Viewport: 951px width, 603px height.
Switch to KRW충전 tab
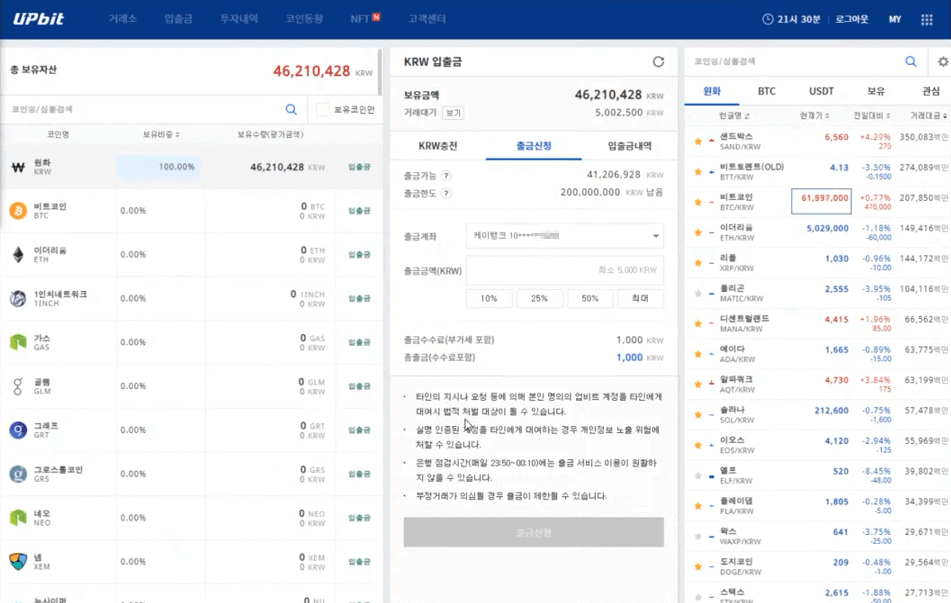(438, 146)
